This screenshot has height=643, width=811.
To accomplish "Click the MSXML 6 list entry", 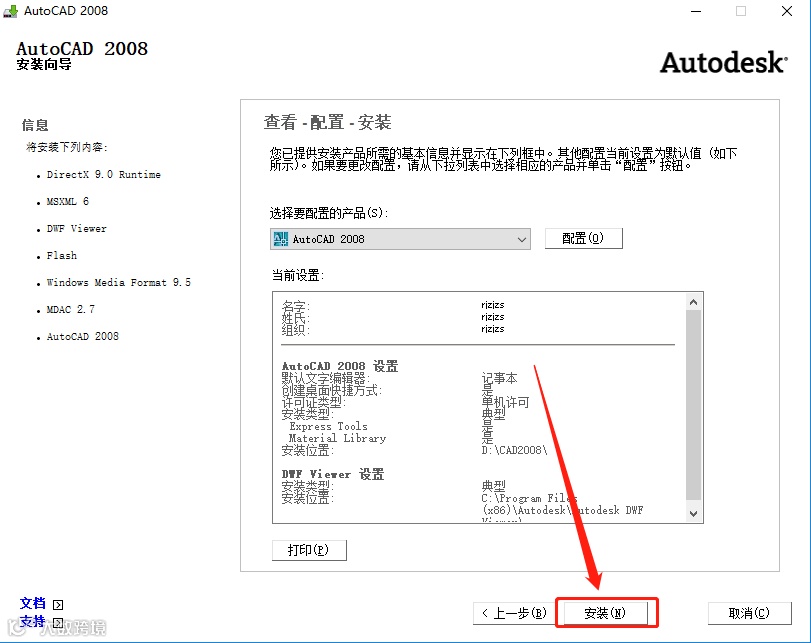I will [x=68, y=202].
